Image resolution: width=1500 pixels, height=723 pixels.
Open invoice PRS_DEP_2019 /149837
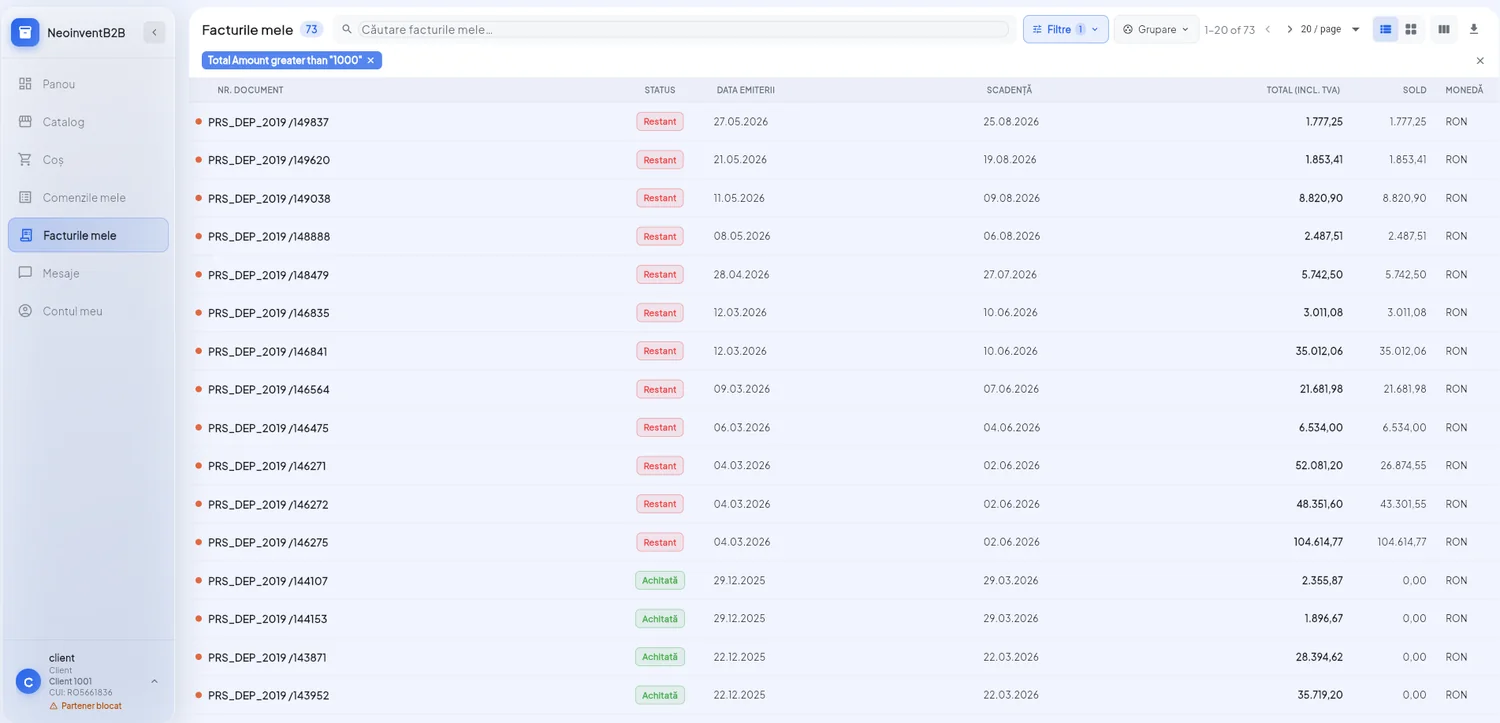pos(268,122)
